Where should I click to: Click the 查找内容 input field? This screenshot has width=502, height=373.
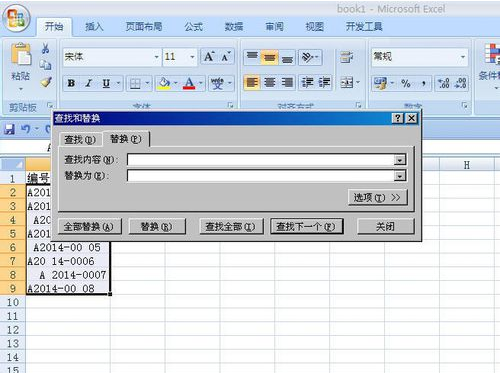(x=261, y=160)
